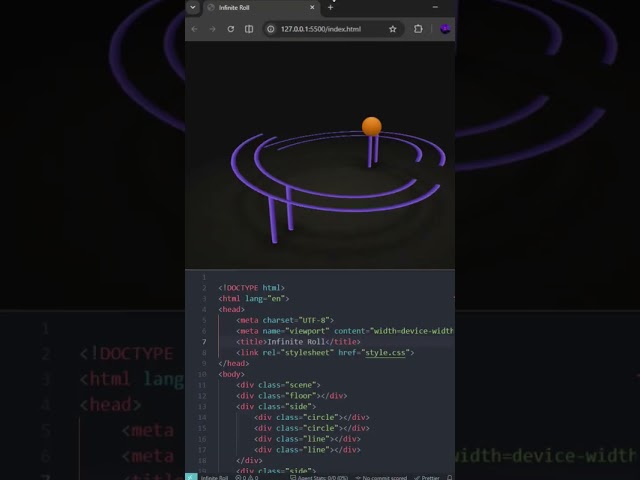Open a new browser tab
The height and width of the screenshot is (480, 640).
tap(331, 7)
